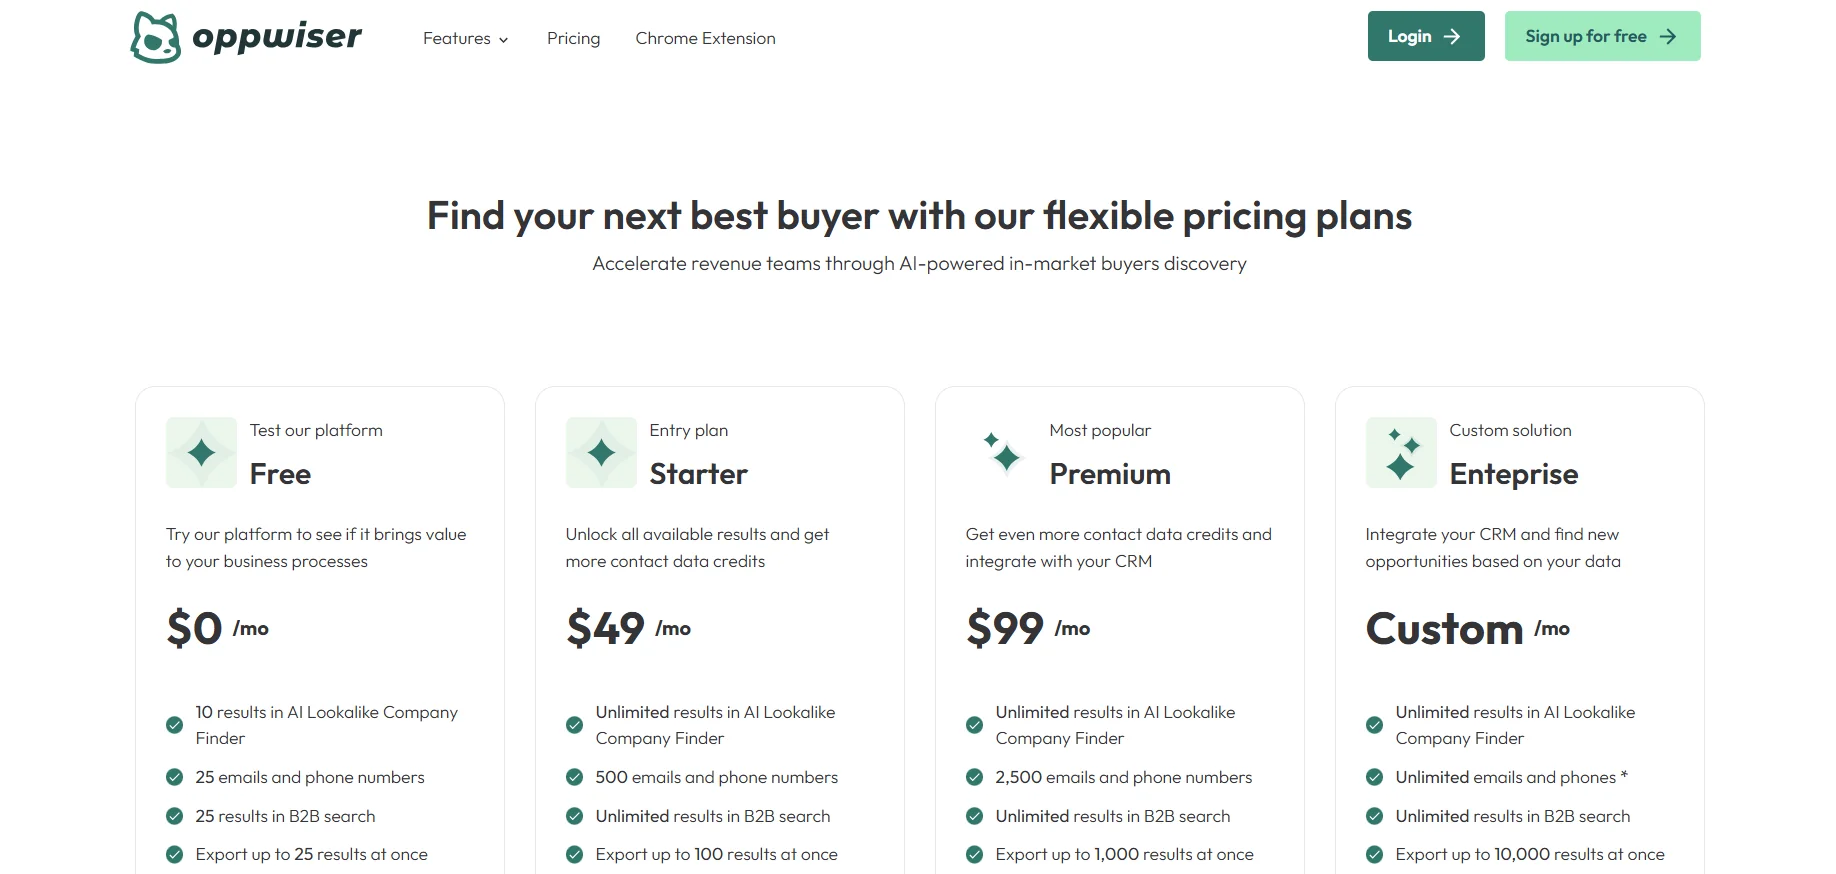The image size is (1836, 874).
Task: Click the oppwiser cat logo icon
Action: [156, 36]
